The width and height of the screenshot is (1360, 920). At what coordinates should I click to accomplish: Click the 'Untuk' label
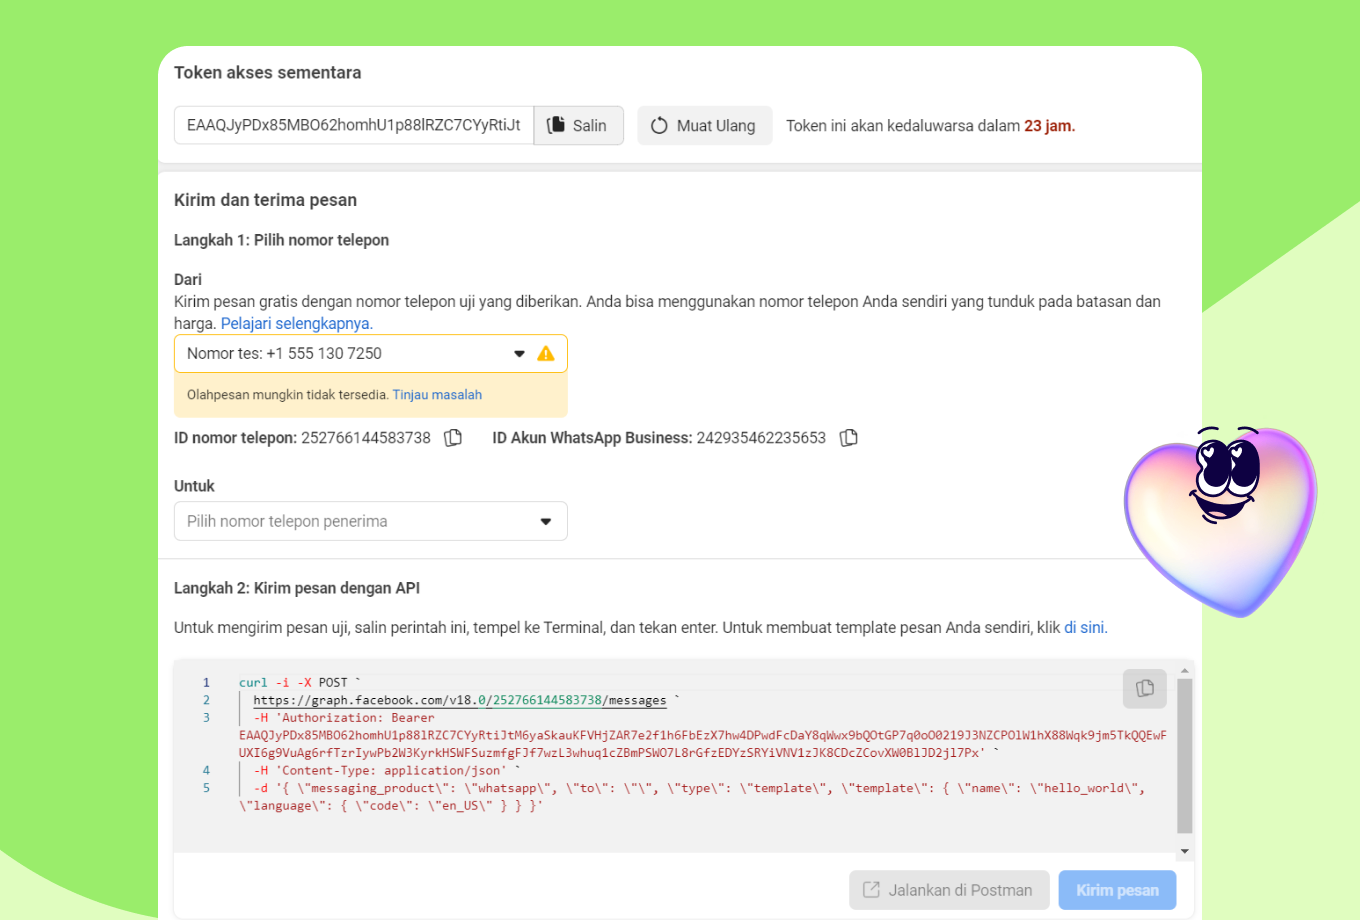[x=194, y=486]
